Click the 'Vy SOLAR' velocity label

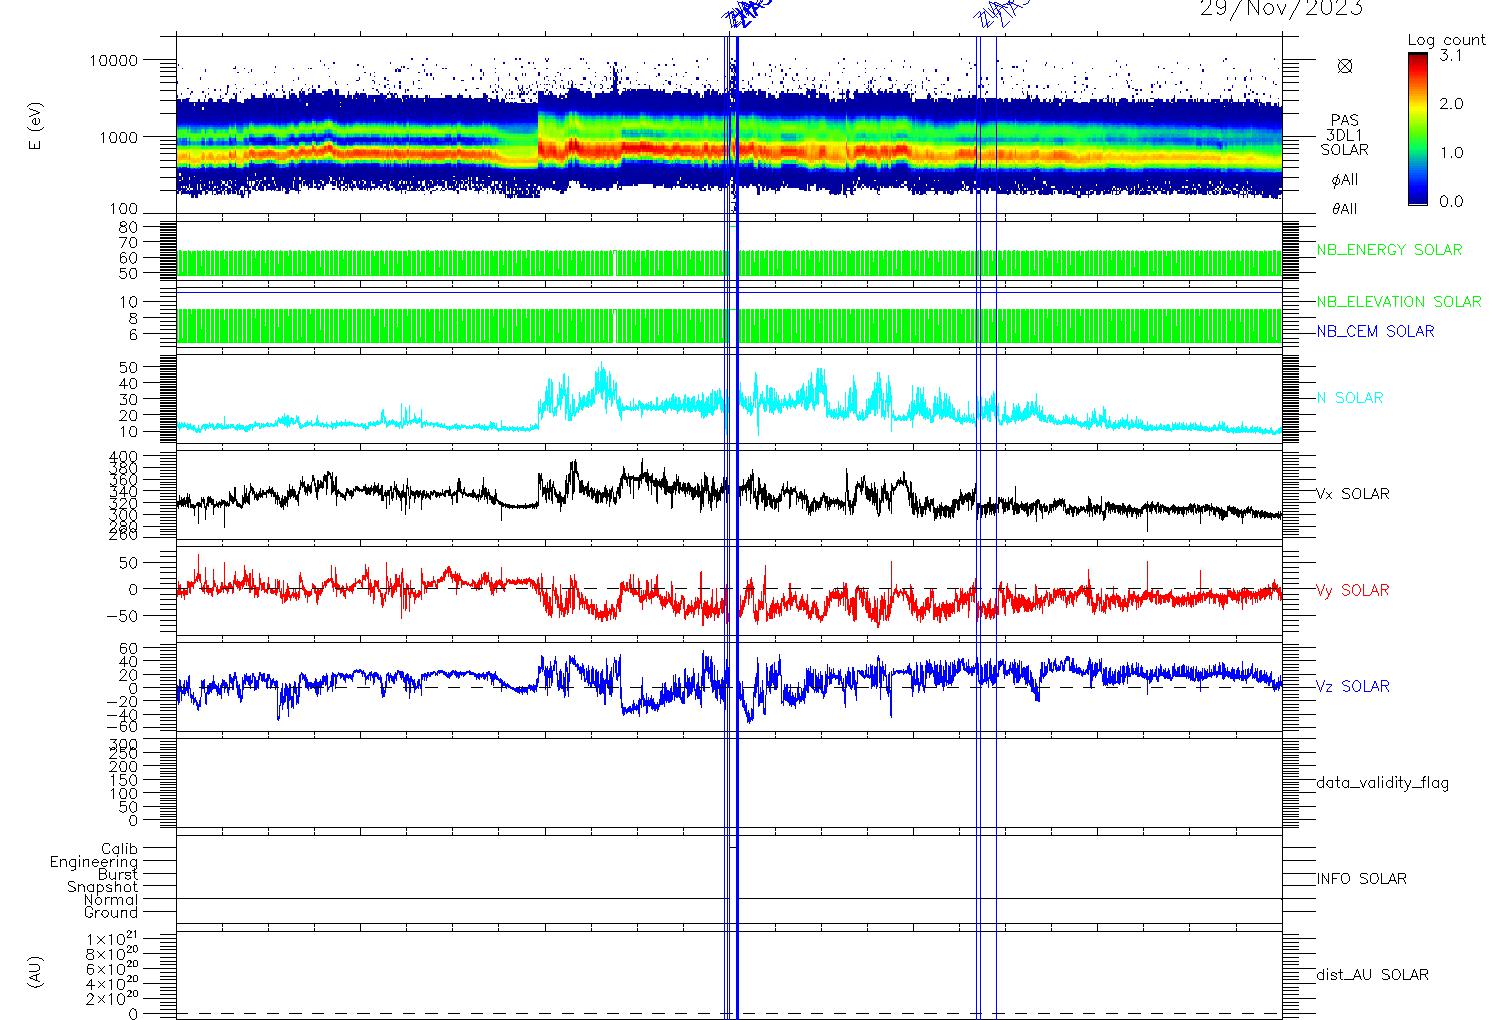point(1353,590)
